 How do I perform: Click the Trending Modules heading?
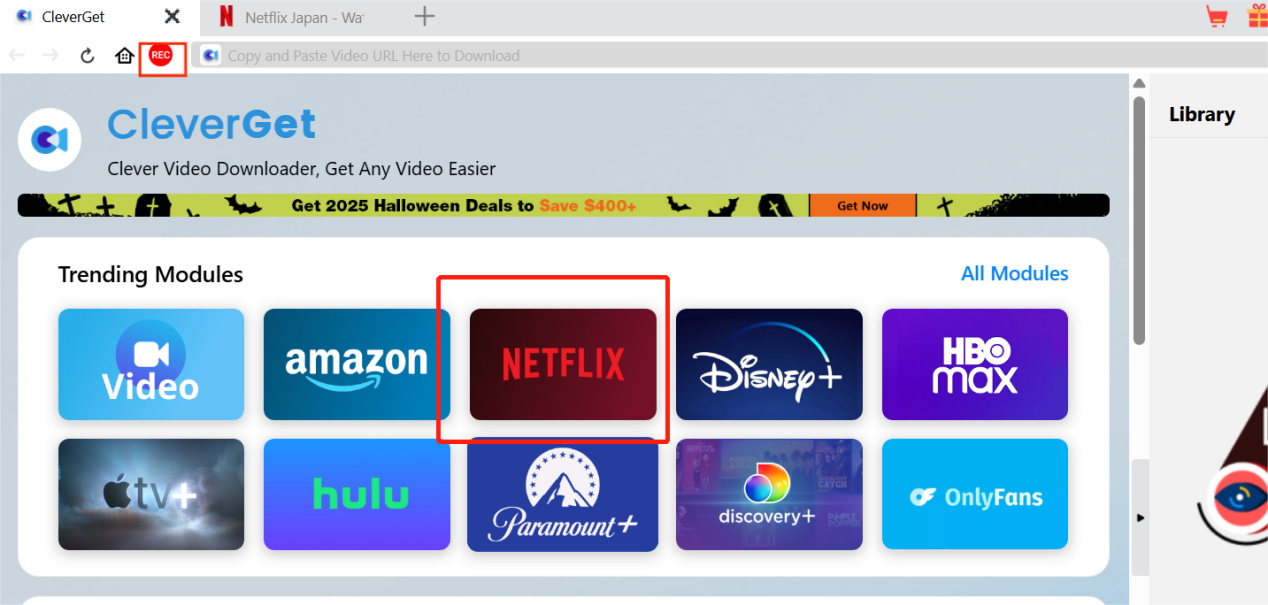pyautogui.click(x=151, y=274)
